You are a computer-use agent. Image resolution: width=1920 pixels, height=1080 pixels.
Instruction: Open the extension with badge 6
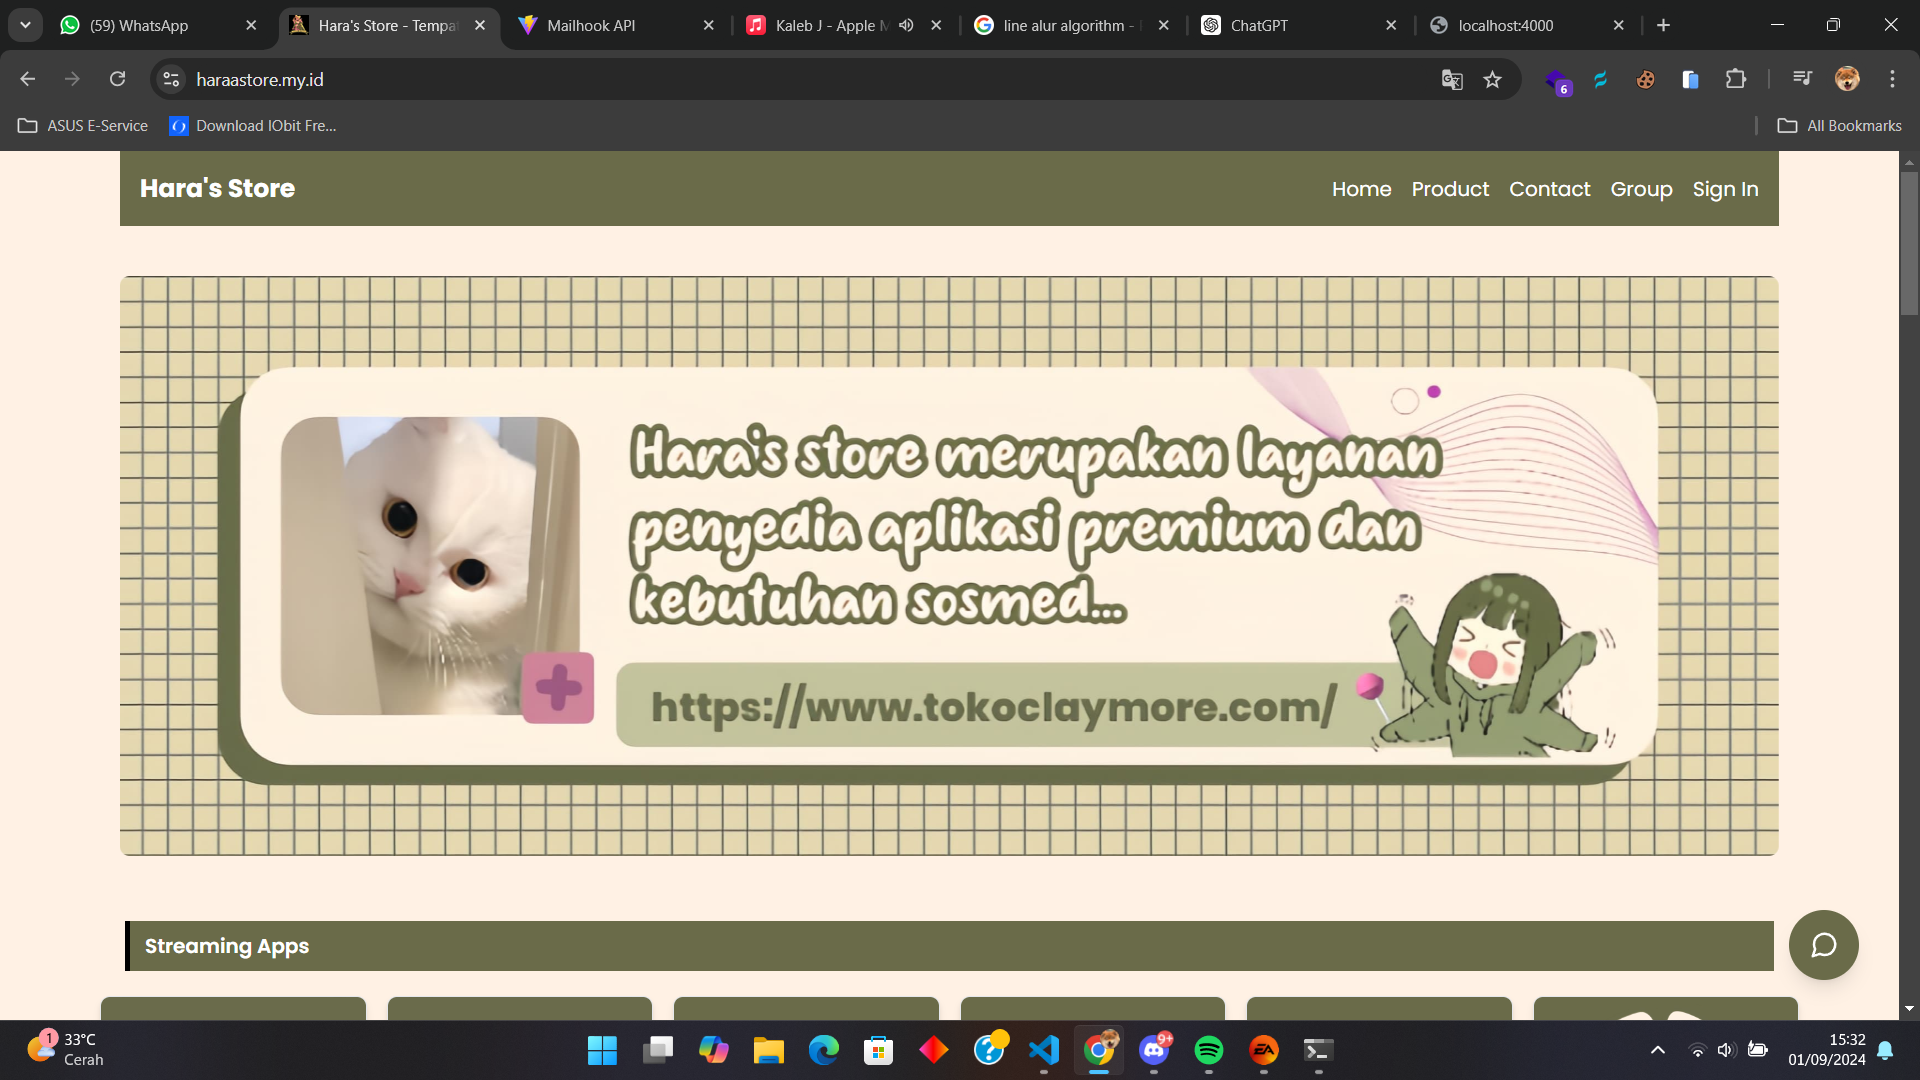(1557, 81)
